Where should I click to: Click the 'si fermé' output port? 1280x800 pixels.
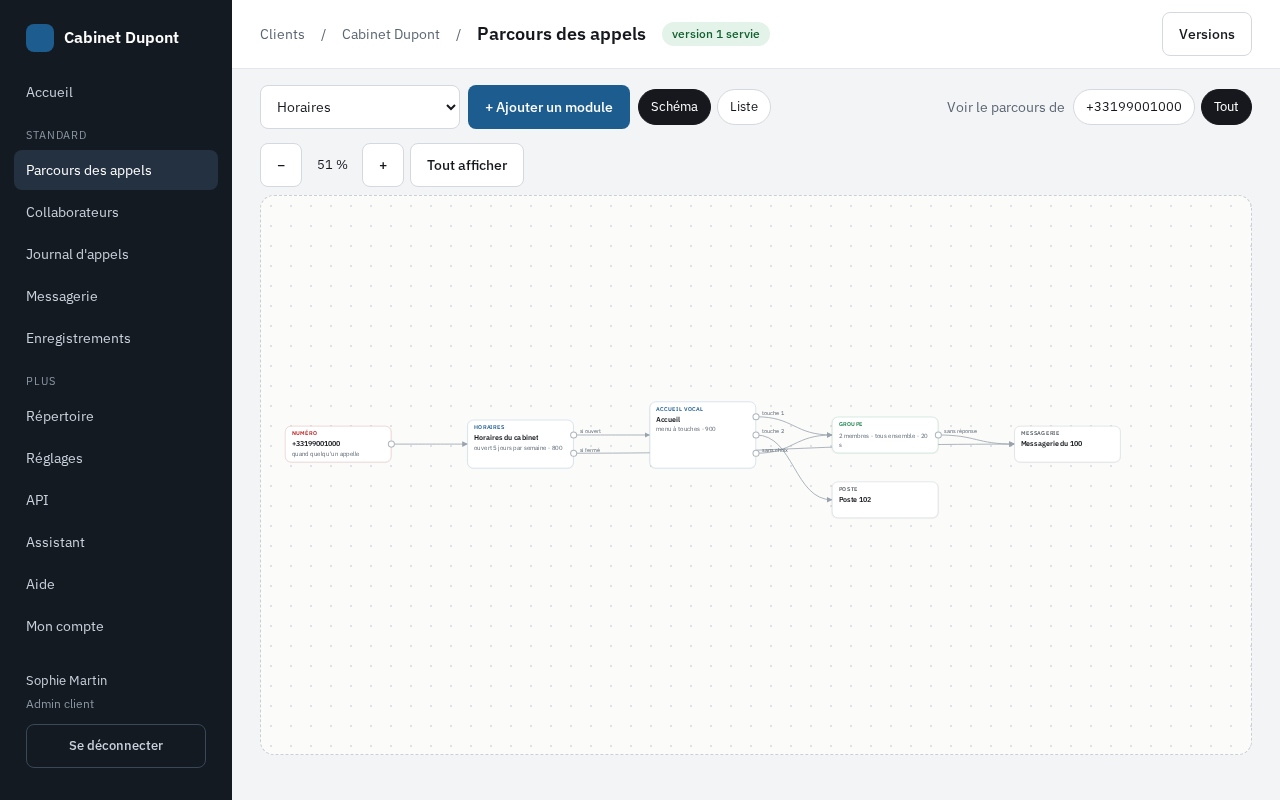click(x=573, y=453)
